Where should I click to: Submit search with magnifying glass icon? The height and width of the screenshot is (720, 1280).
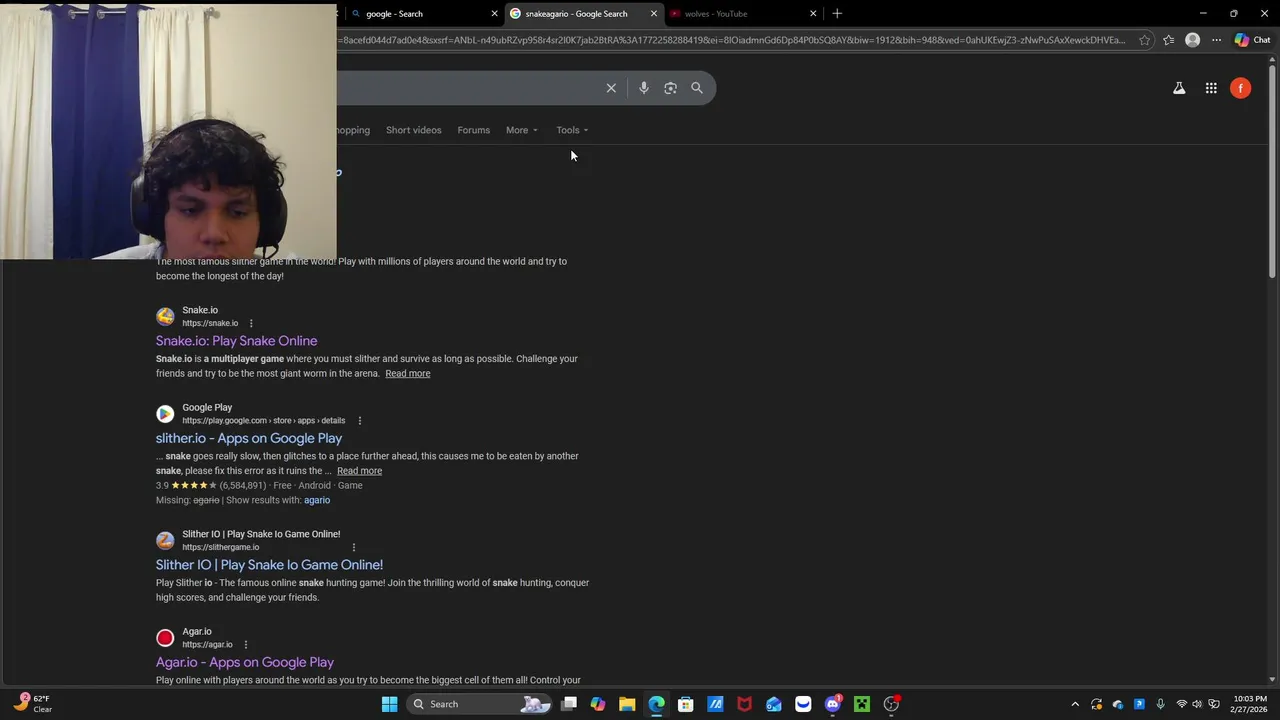point(697,88)
